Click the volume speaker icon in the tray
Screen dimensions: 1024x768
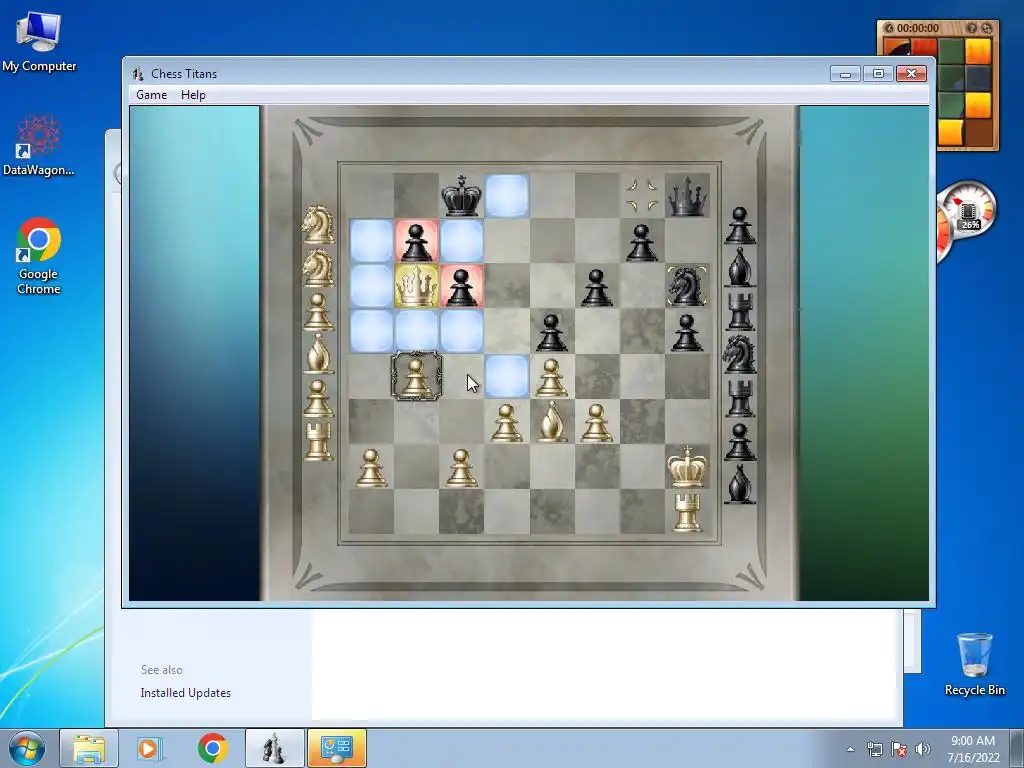click(922, 749)
